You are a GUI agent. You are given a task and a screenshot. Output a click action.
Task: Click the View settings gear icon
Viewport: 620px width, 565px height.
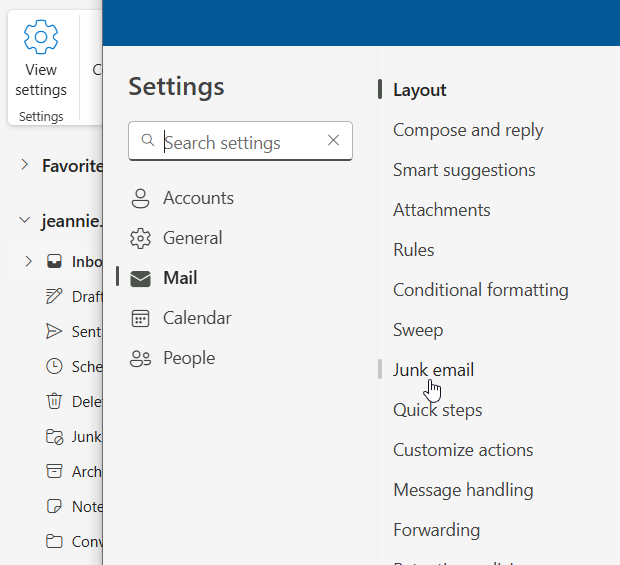[x=41, y=38]
